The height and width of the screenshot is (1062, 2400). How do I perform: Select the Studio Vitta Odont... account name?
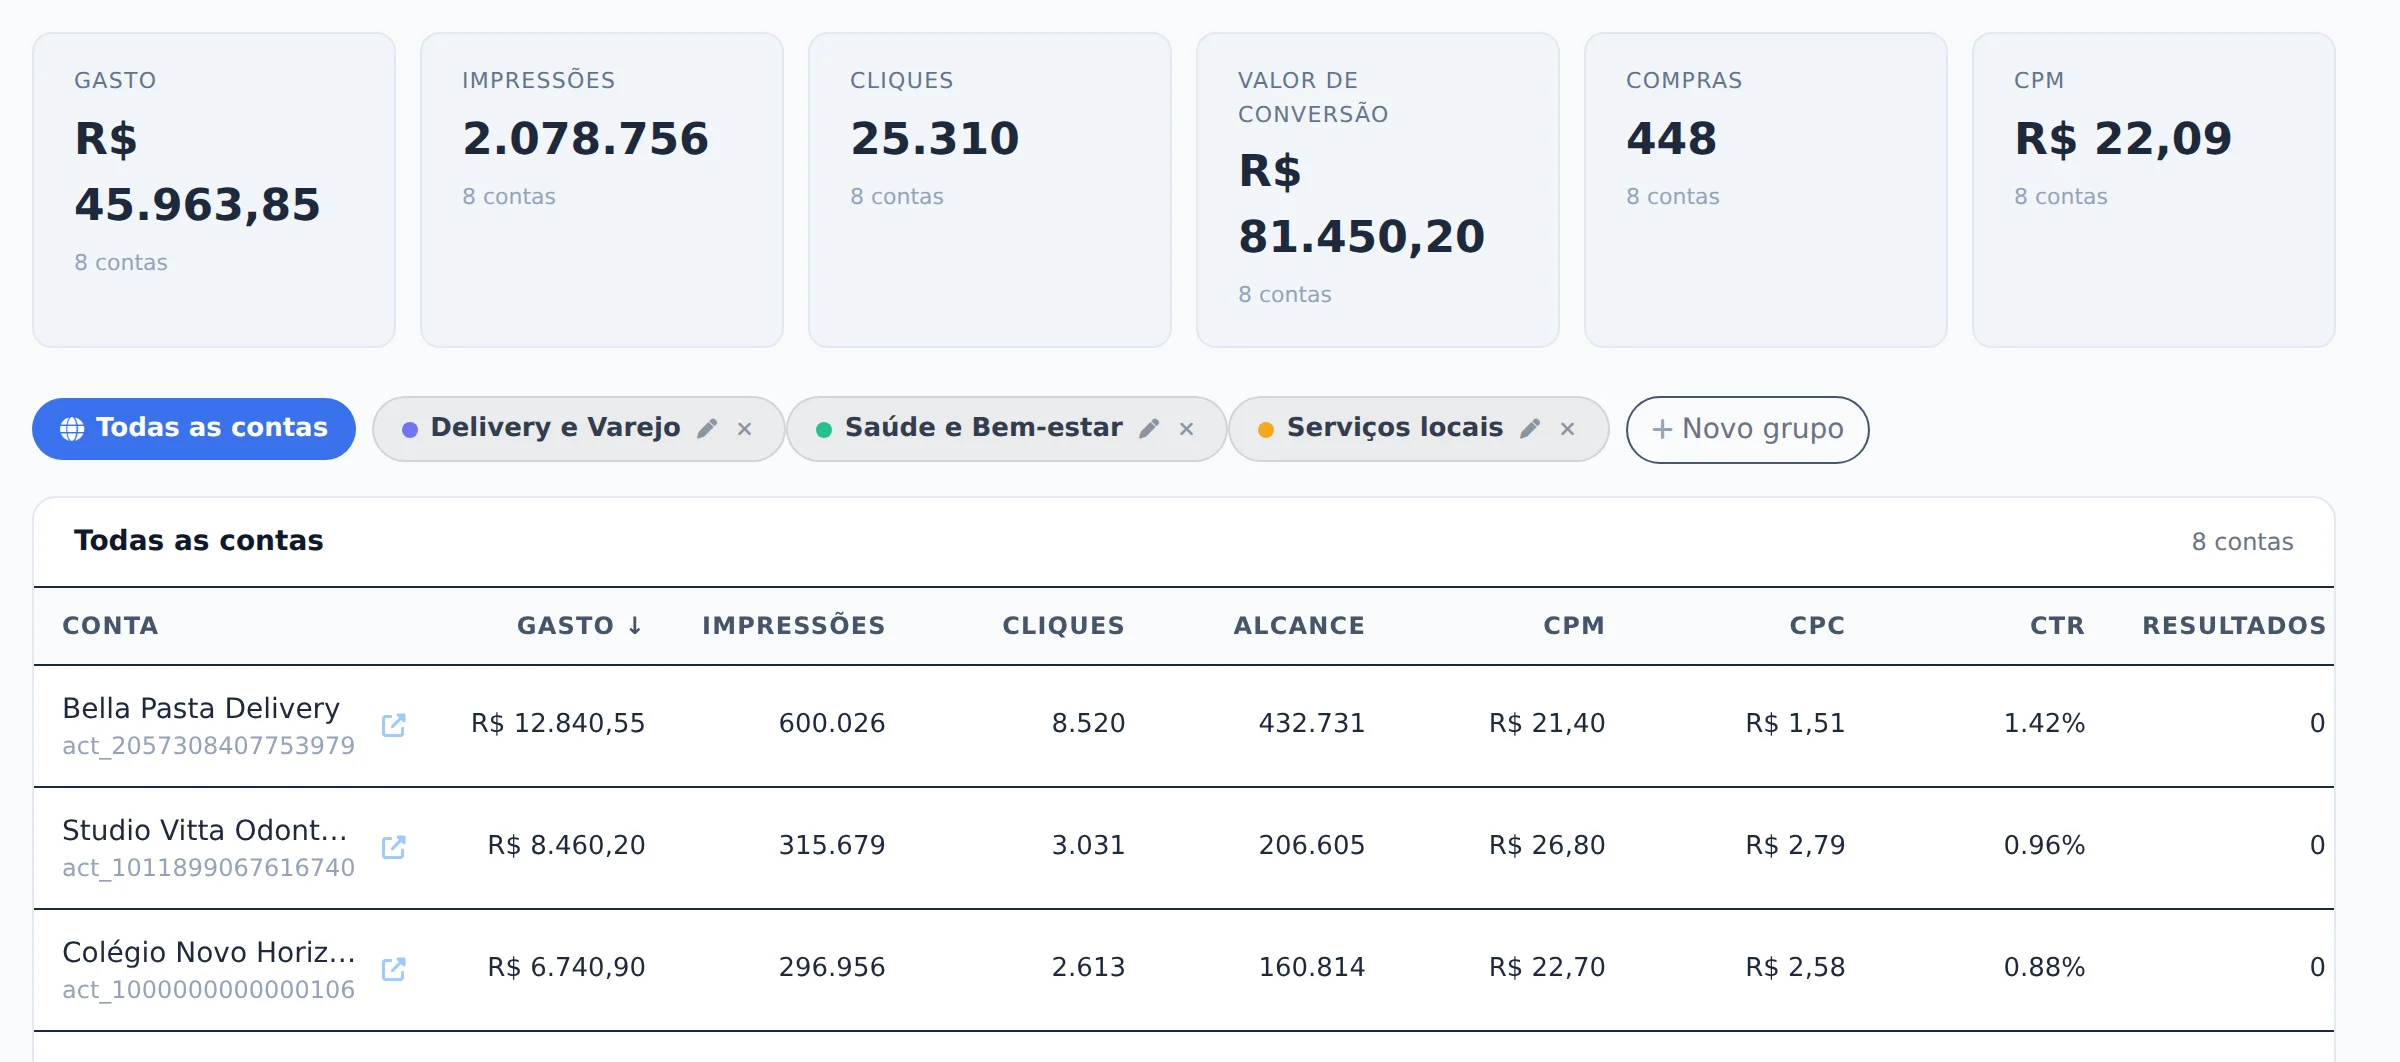205,830
